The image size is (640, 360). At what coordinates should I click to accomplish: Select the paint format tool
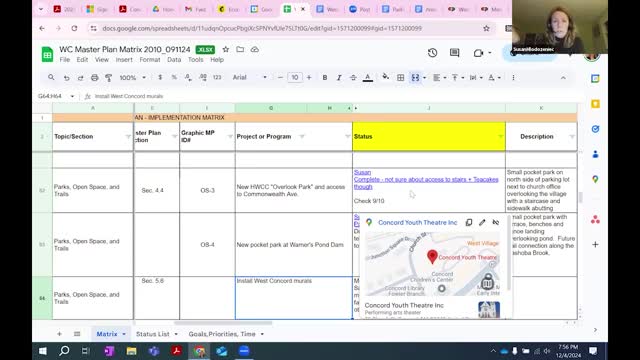(x=109, y=78)
